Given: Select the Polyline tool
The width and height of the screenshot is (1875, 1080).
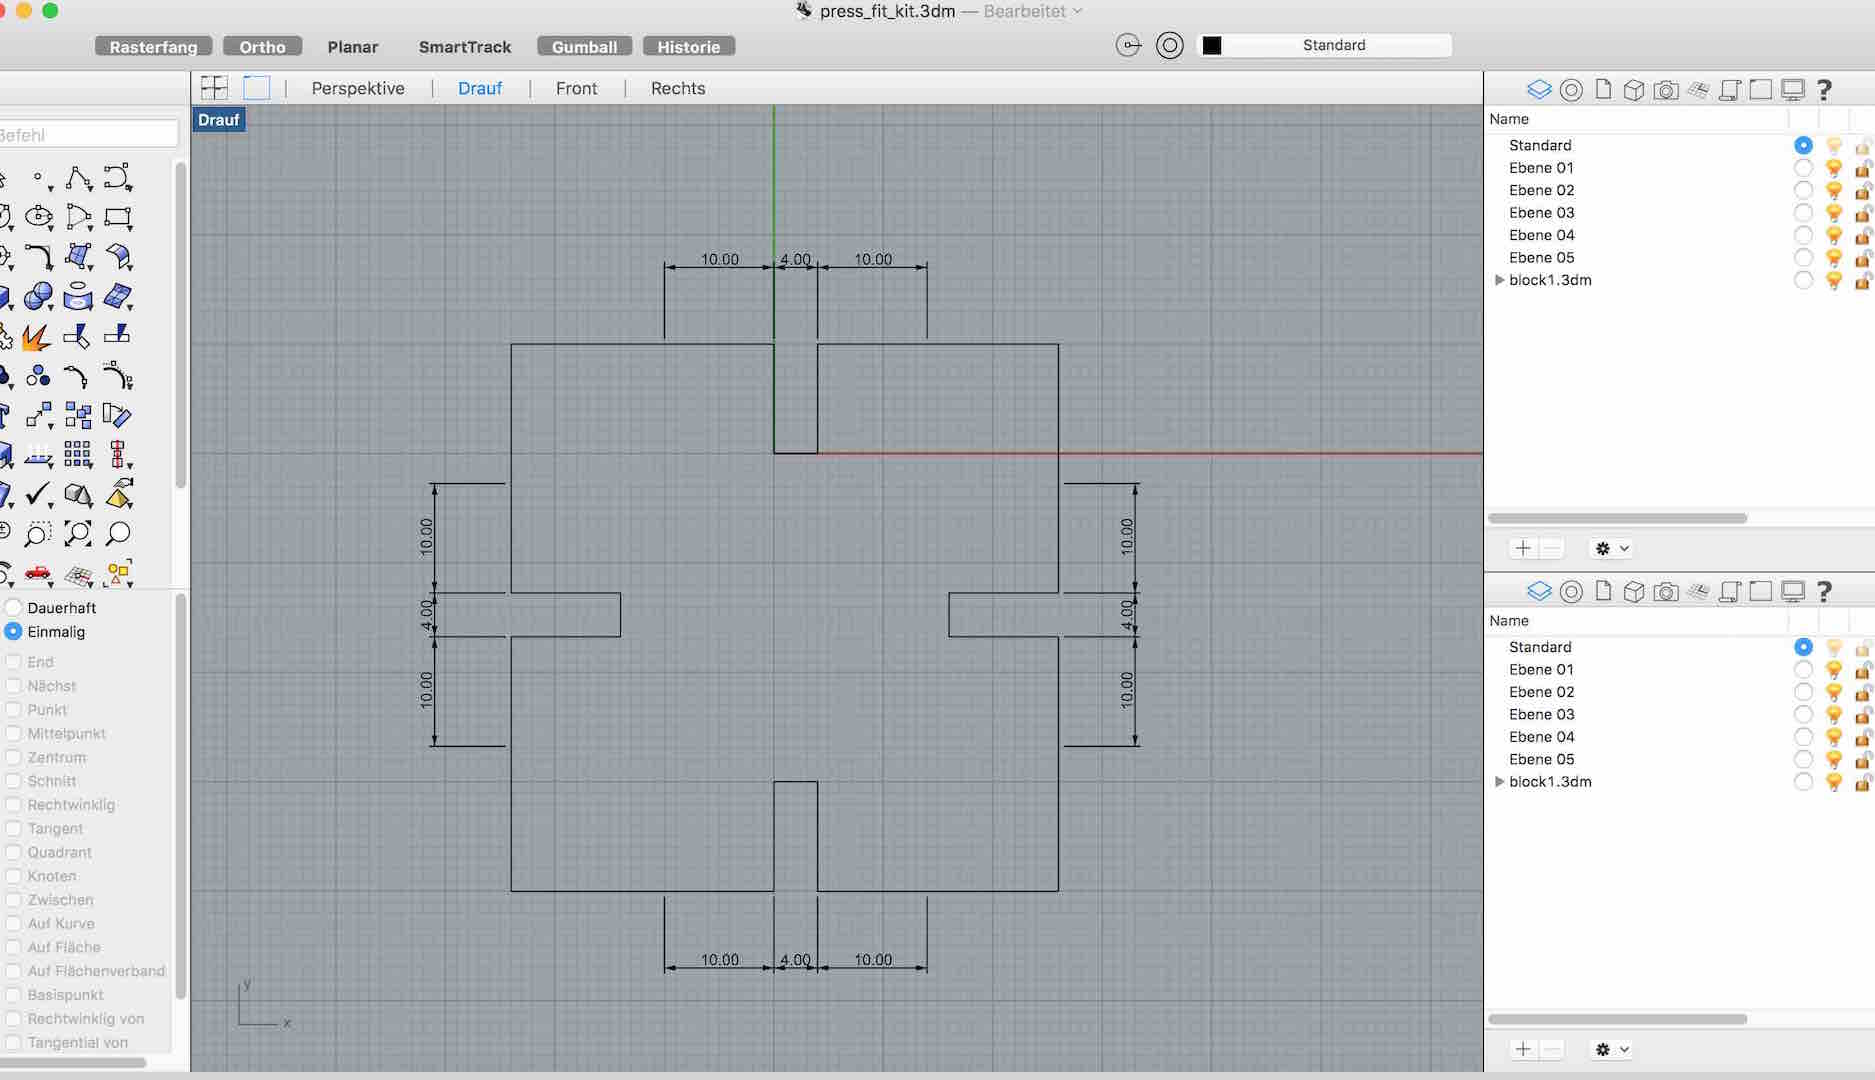Looking at the screenshot, I should (x=78, y=179).
